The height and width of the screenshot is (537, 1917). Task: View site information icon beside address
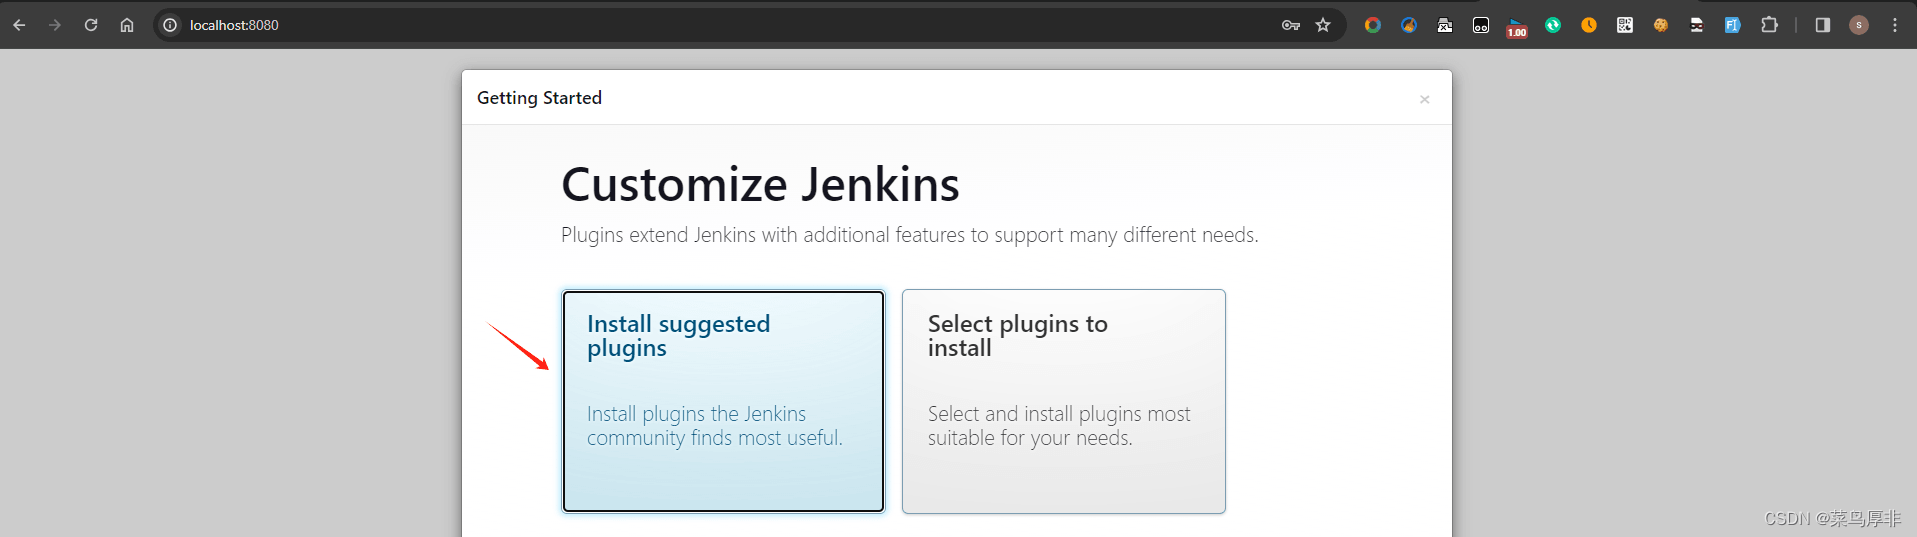pos(170,25)
